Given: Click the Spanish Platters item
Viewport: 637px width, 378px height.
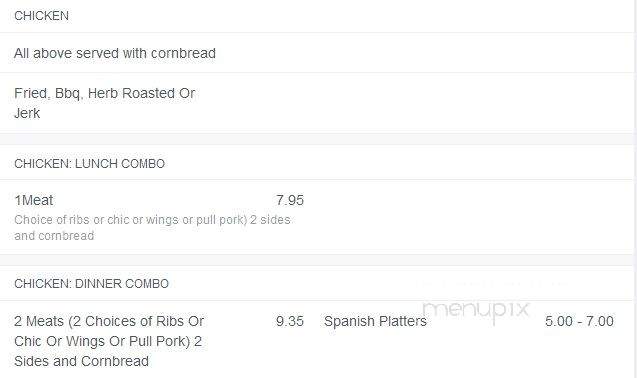Looking at the screenshot, I should (375, 321).
